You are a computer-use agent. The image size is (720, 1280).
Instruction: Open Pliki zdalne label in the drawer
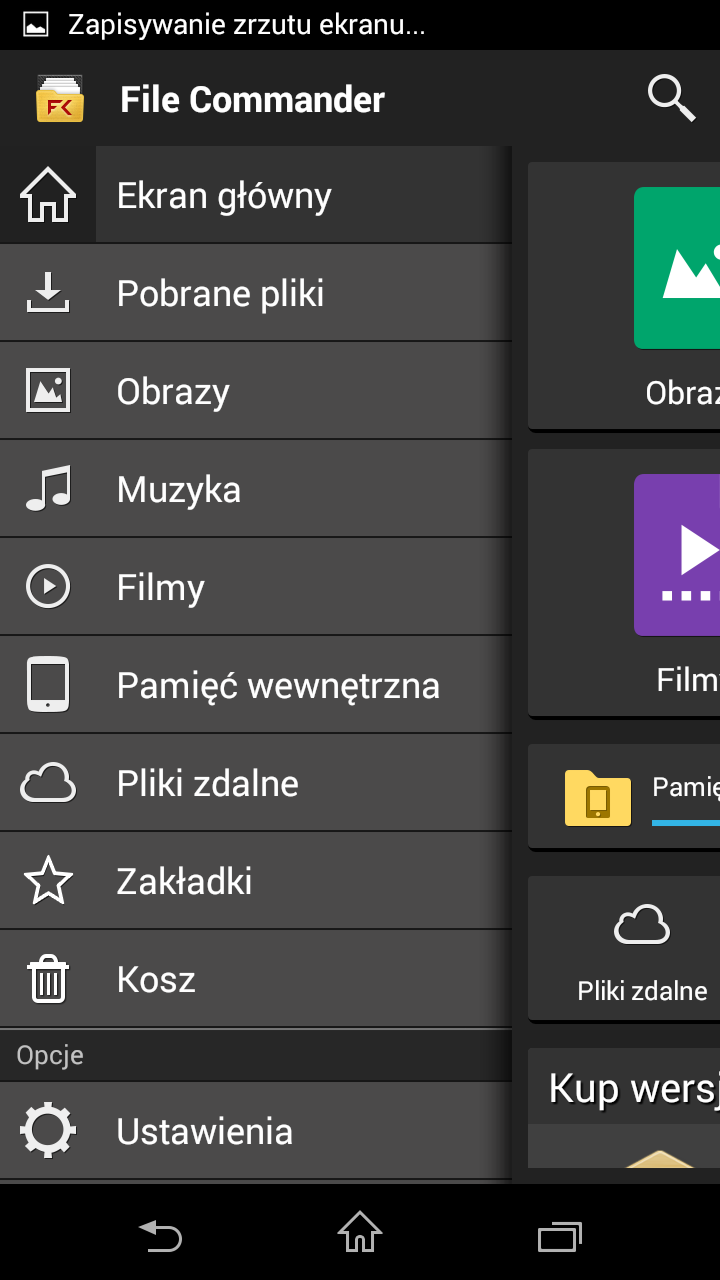point(208,783)
